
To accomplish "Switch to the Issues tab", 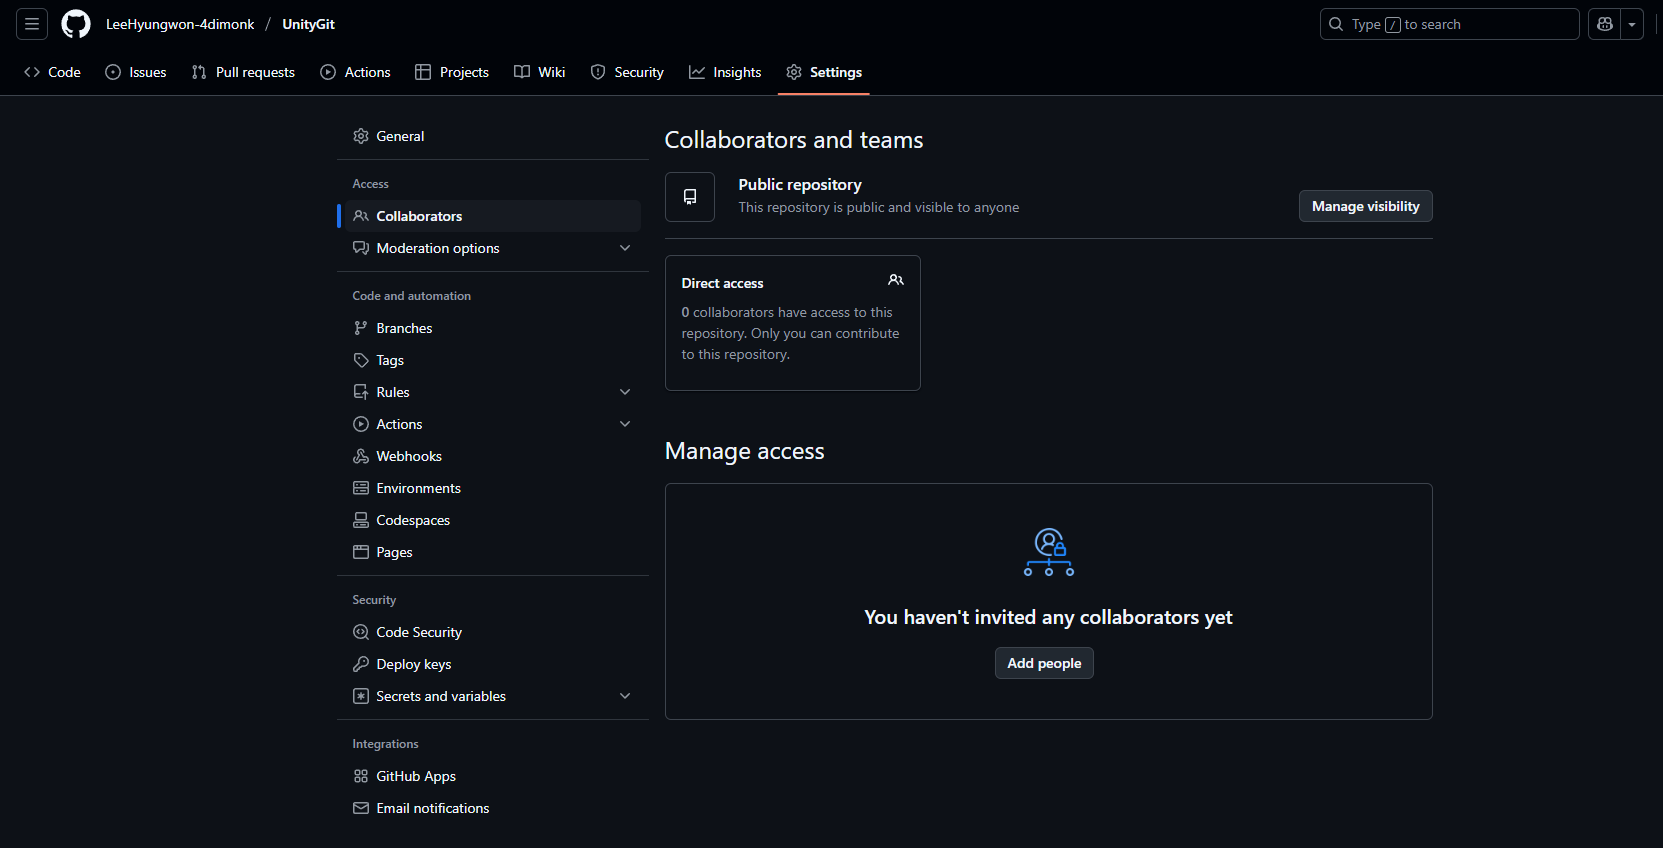I will (x=136, y=72).
